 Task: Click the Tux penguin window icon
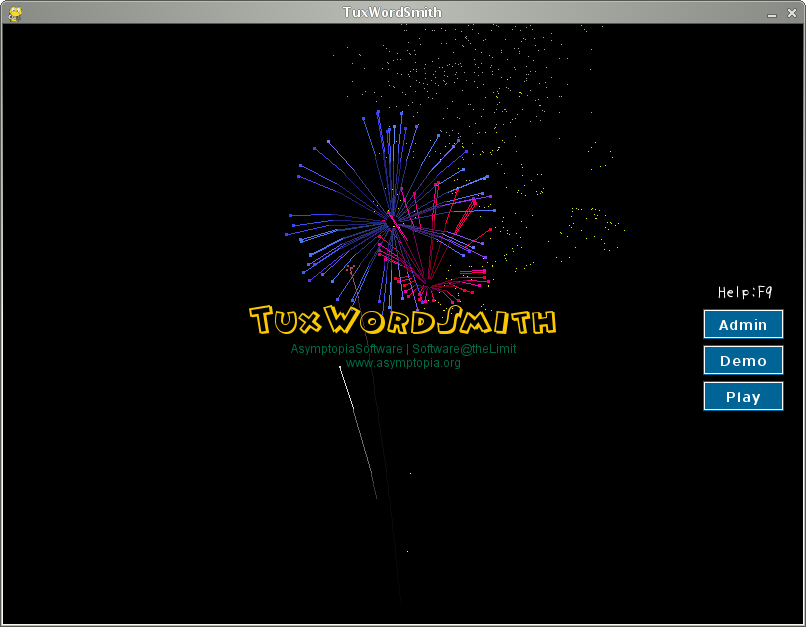[14, 12]
